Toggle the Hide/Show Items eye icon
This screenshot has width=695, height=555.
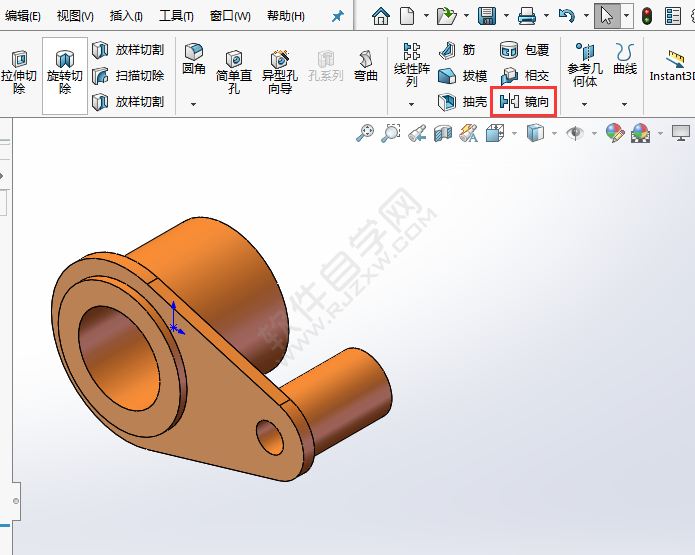coord(575,133)
